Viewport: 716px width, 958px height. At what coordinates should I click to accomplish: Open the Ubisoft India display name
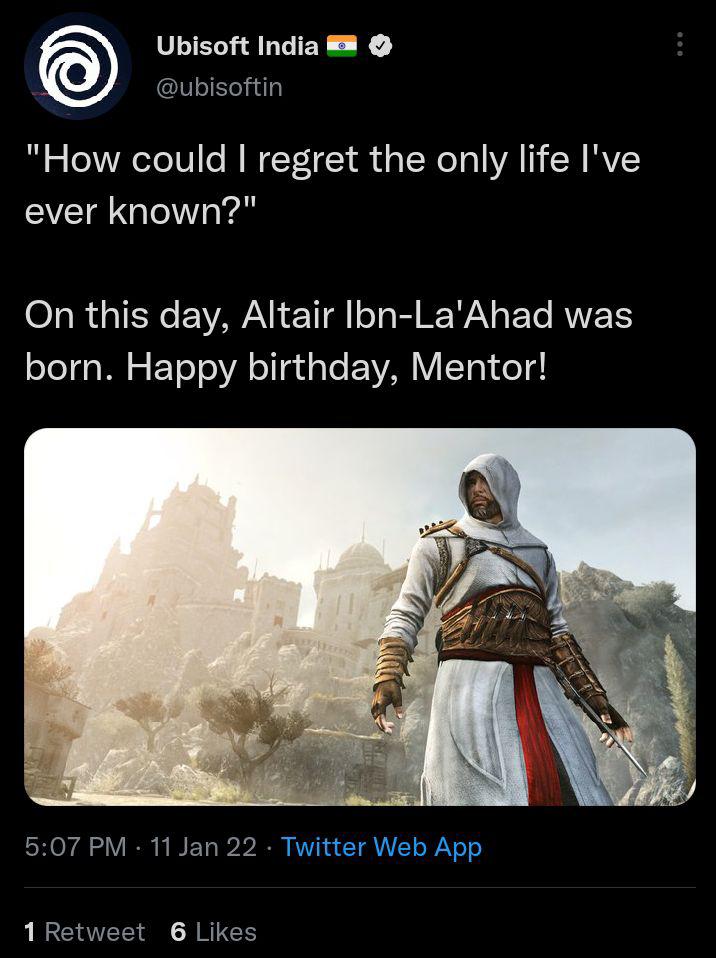coord(238,46)
